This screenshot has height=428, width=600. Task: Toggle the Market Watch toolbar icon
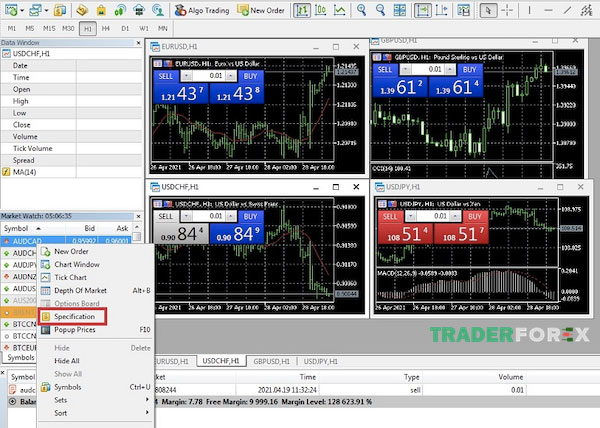(59, 10)
